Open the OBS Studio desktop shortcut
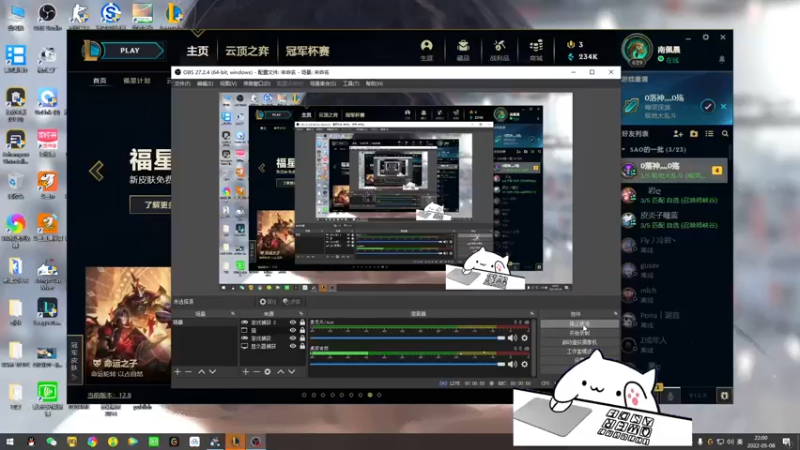Viewport: 800px width, 450px height. 47,17
